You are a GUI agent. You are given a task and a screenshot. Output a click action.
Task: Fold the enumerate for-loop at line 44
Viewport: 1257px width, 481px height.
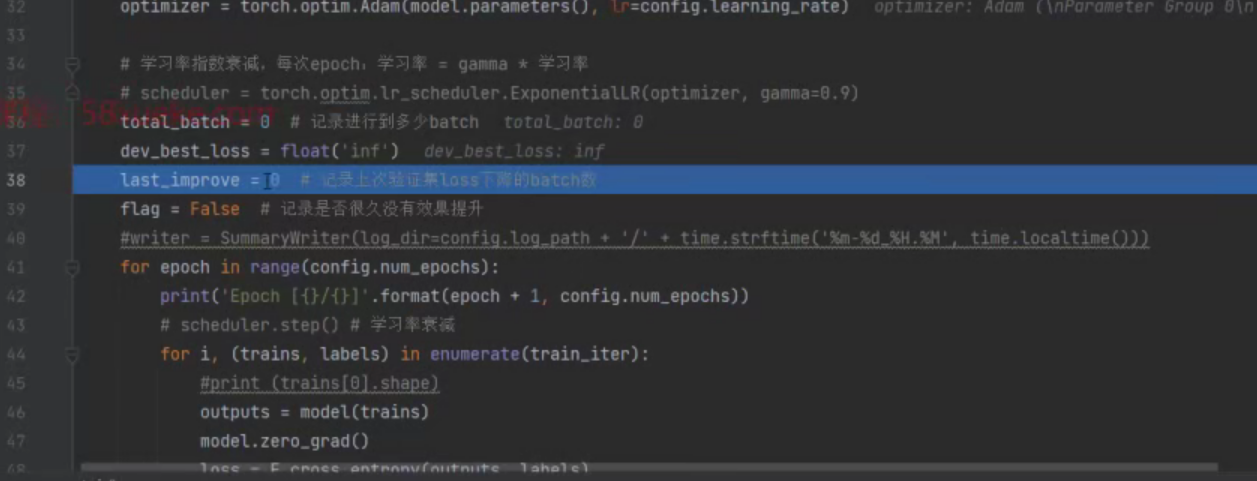pyautogui.click(x=72, y=354)
